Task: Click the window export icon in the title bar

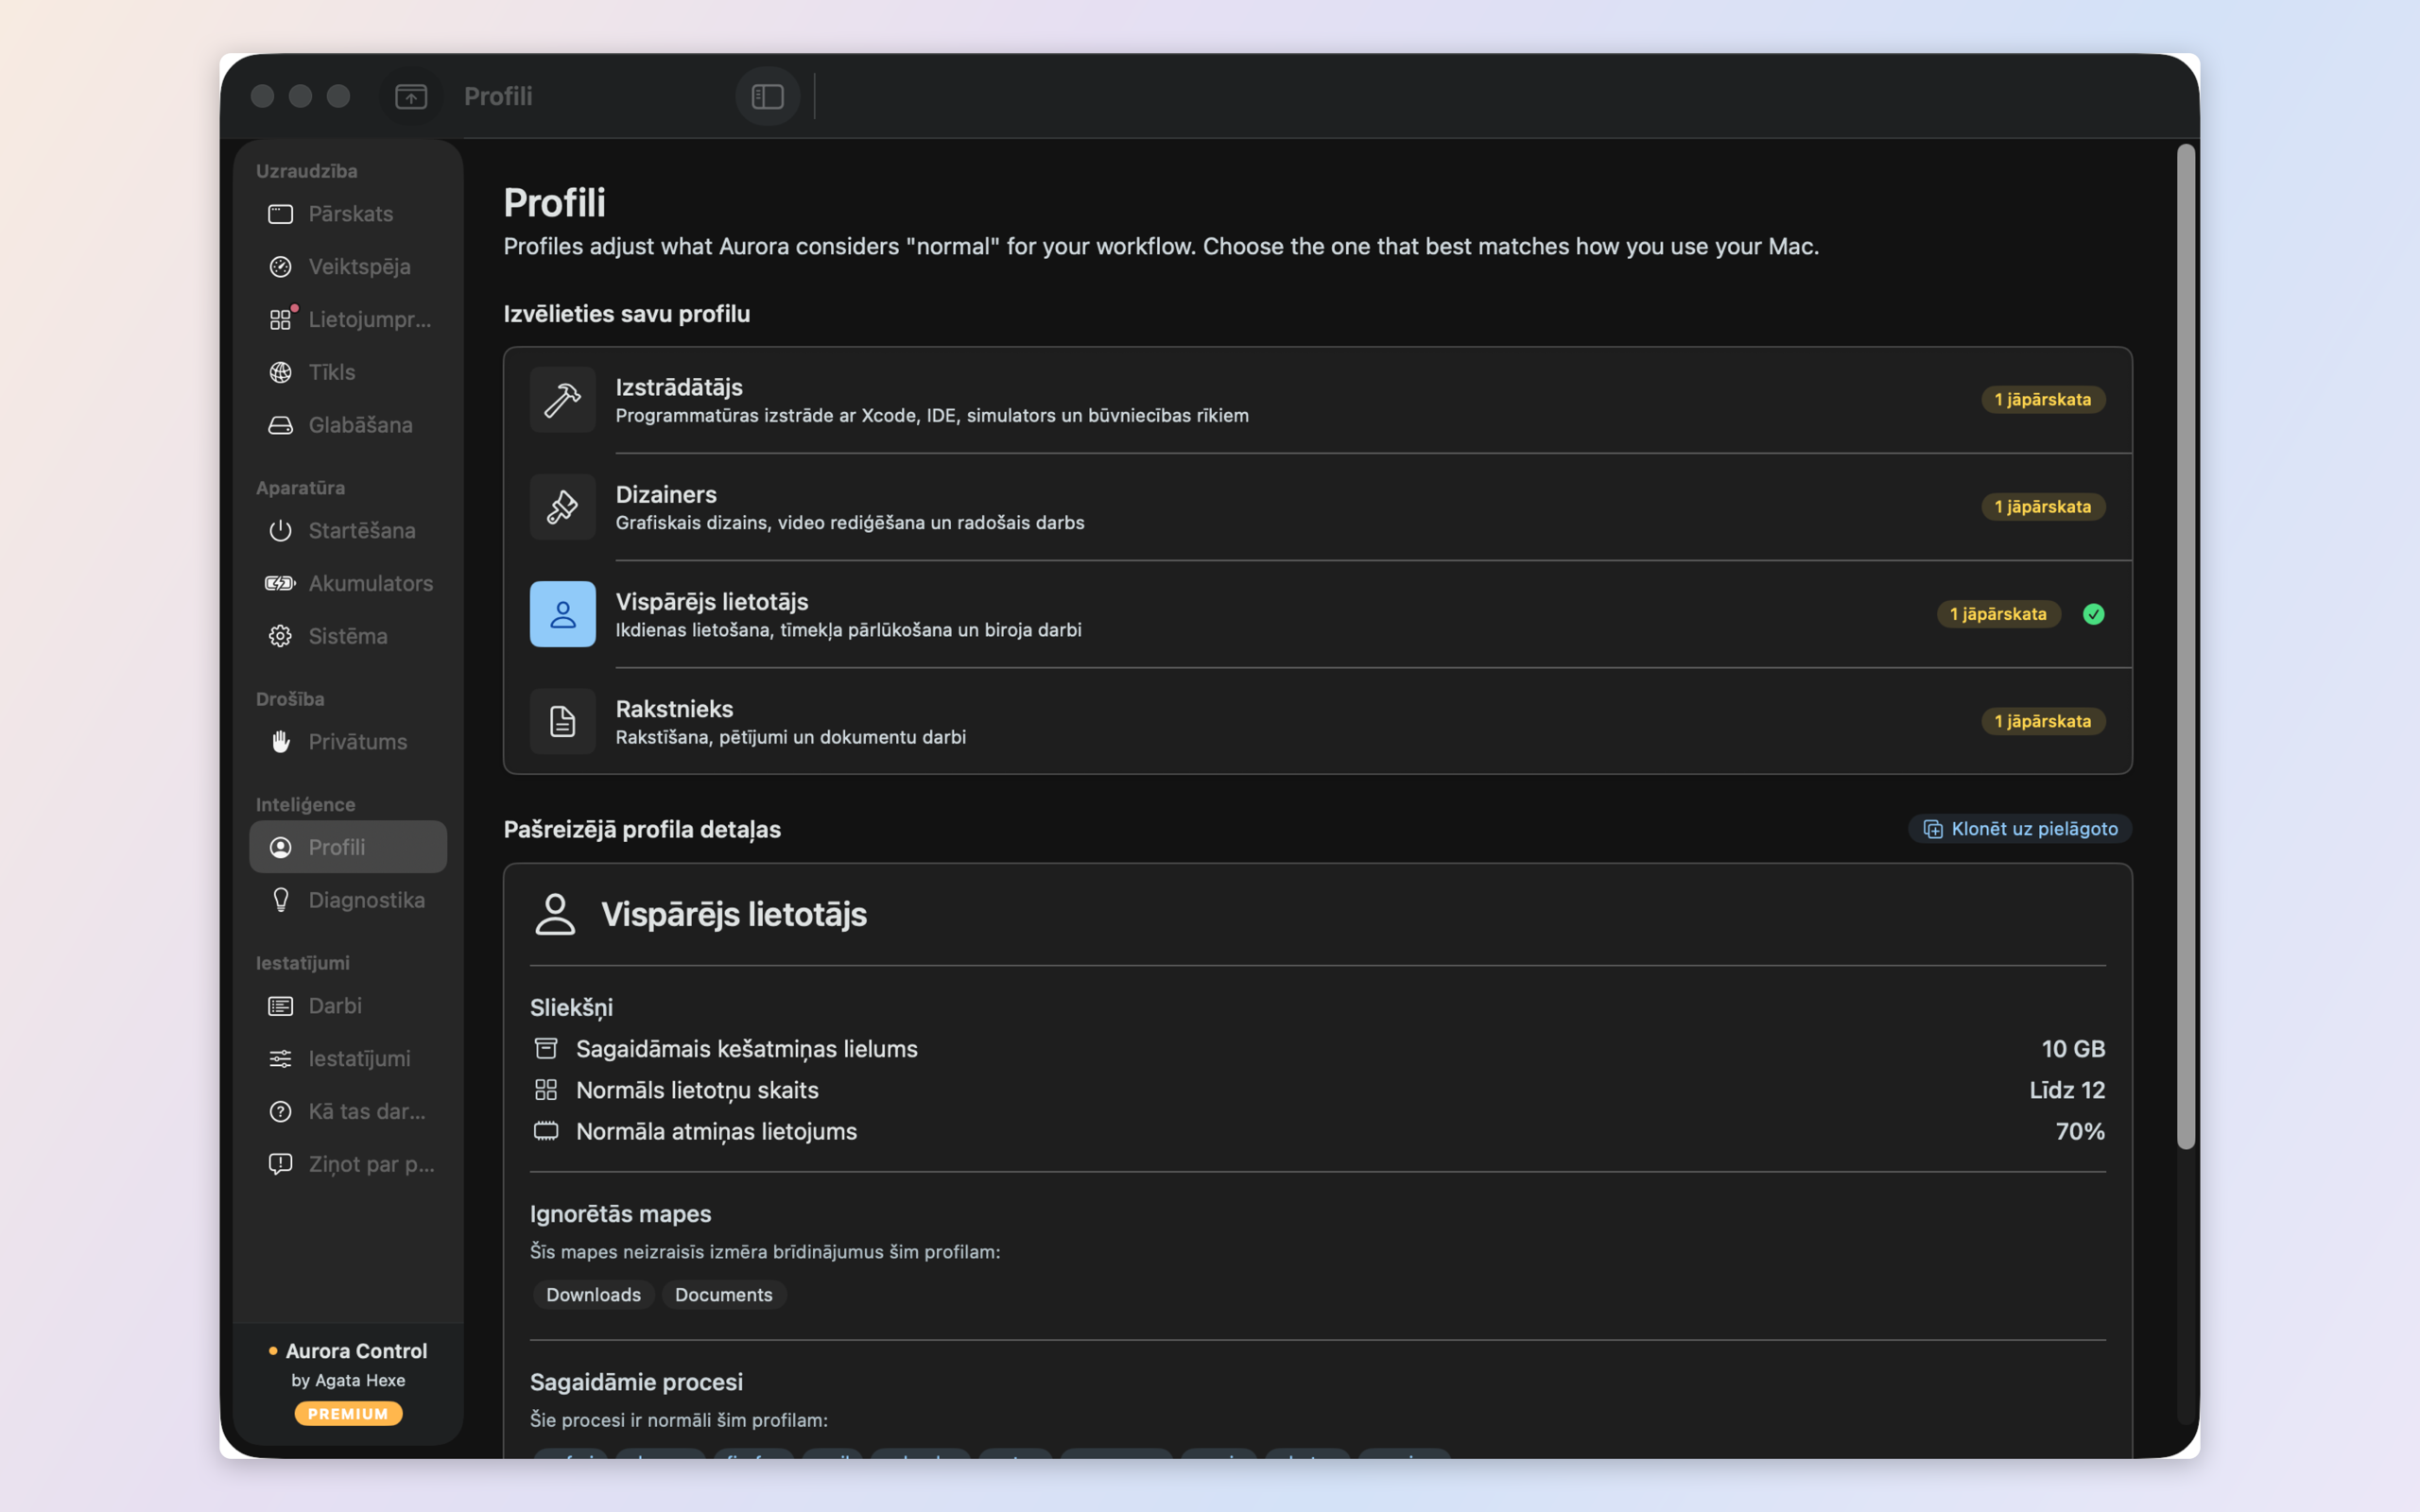Action: [411, 96]
